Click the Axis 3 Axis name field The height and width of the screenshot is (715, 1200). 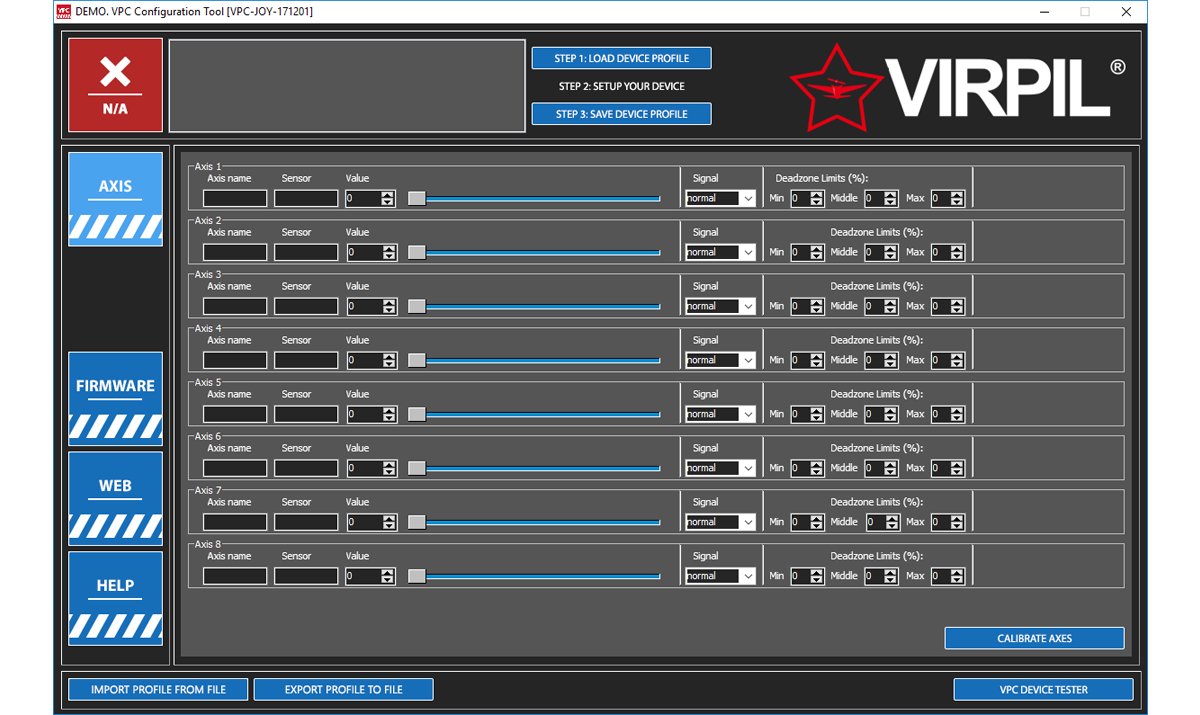[x=235, y=306]
